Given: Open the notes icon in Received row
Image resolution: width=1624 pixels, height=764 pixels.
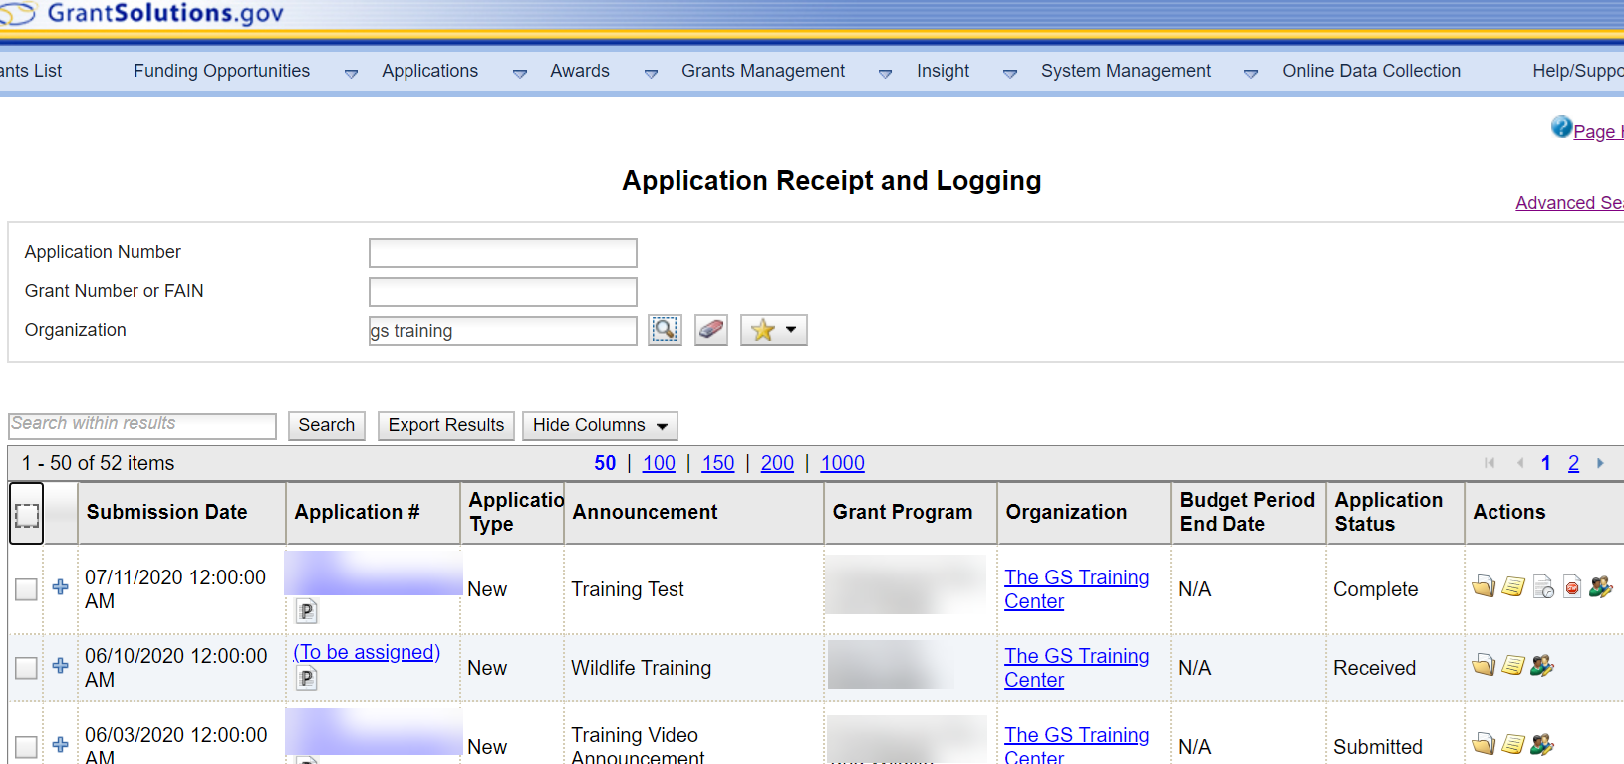Looking at the screenshot, I should [x=1513, y=666].
